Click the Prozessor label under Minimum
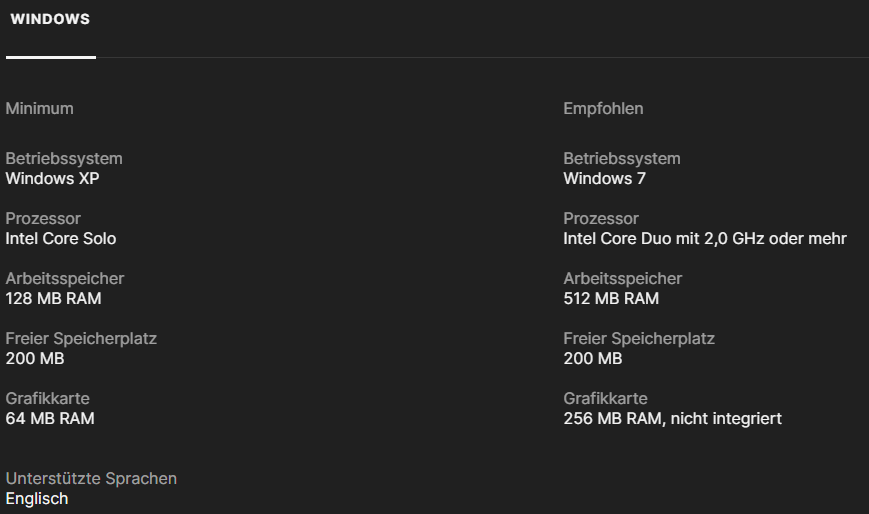The width and height of the screenshot is (869, 514). [x=43, y=218]
